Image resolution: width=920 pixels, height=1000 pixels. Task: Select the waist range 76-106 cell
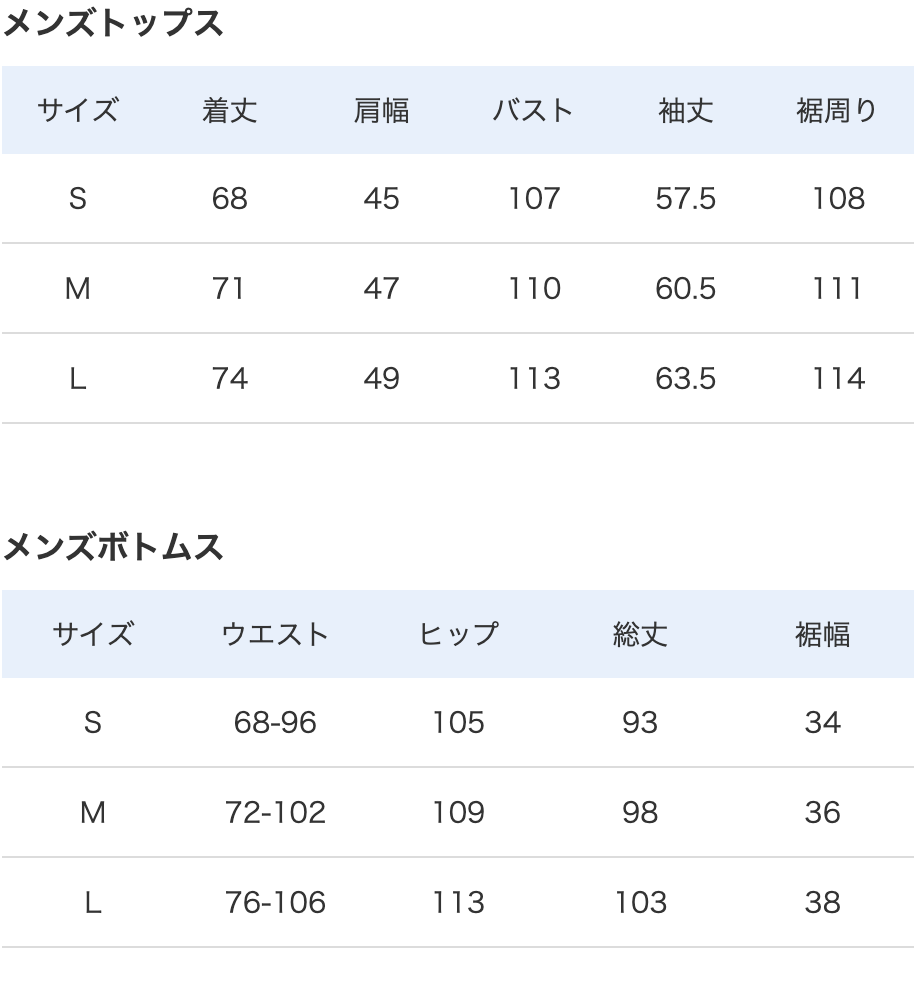coord(275,903)
